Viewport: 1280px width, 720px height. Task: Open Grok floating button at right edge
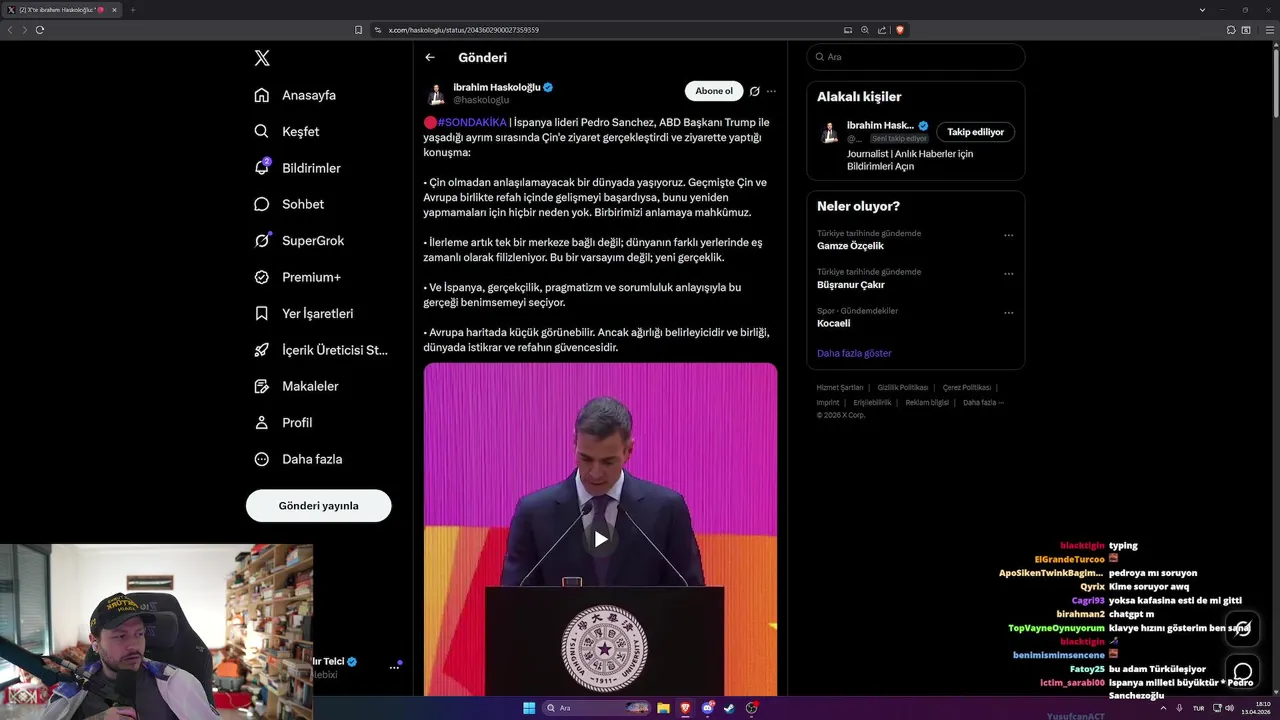[1243, 629]
